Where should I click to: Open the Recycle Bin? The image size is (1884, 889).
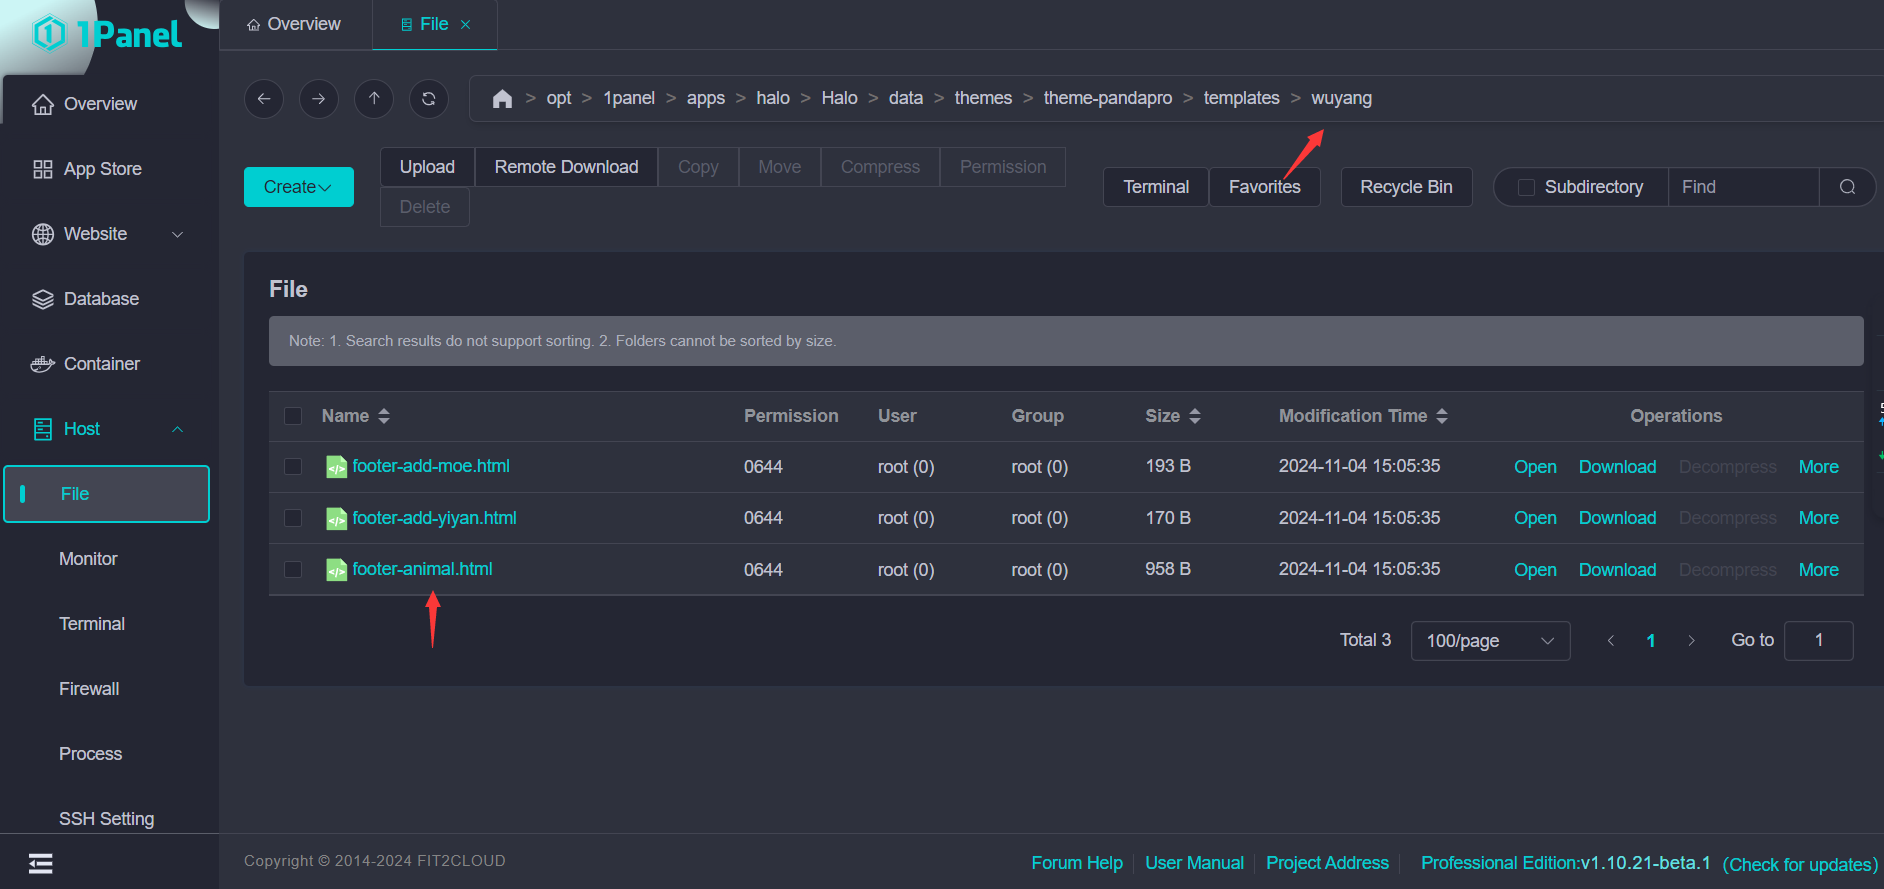click(1406, 187)
